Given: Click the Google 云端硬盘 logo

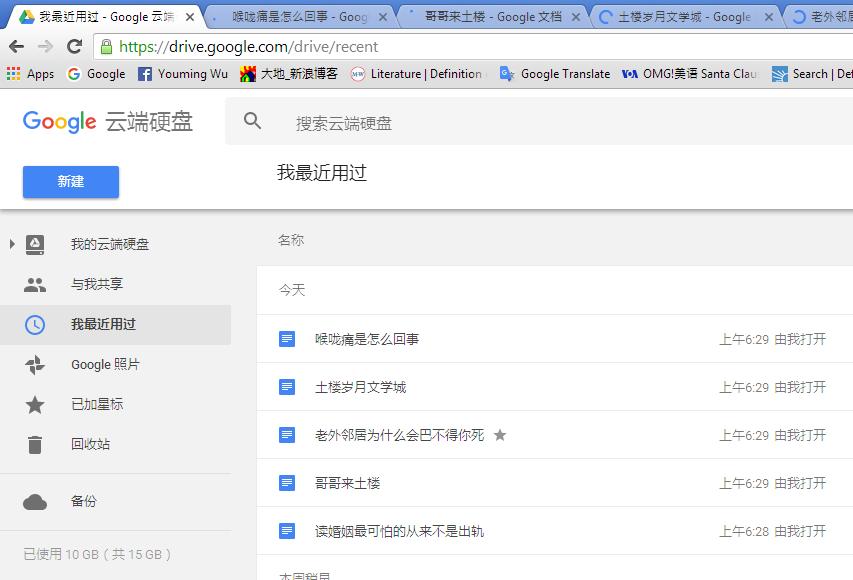Looking at the screenshot, I should [108, 121].
